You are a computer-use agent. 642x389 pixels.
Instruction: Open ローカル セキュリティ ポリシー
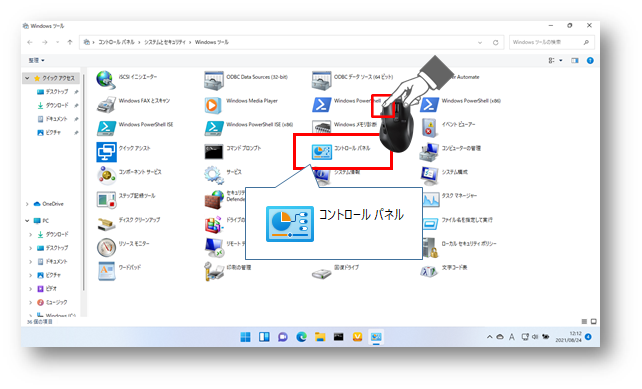click(x=459, y=247)
